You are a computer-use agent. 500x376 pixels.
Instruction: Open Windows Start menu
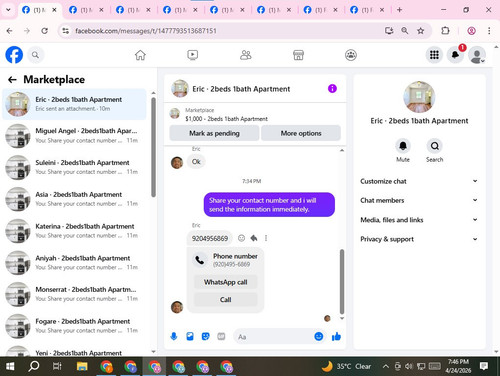[10, 366]
